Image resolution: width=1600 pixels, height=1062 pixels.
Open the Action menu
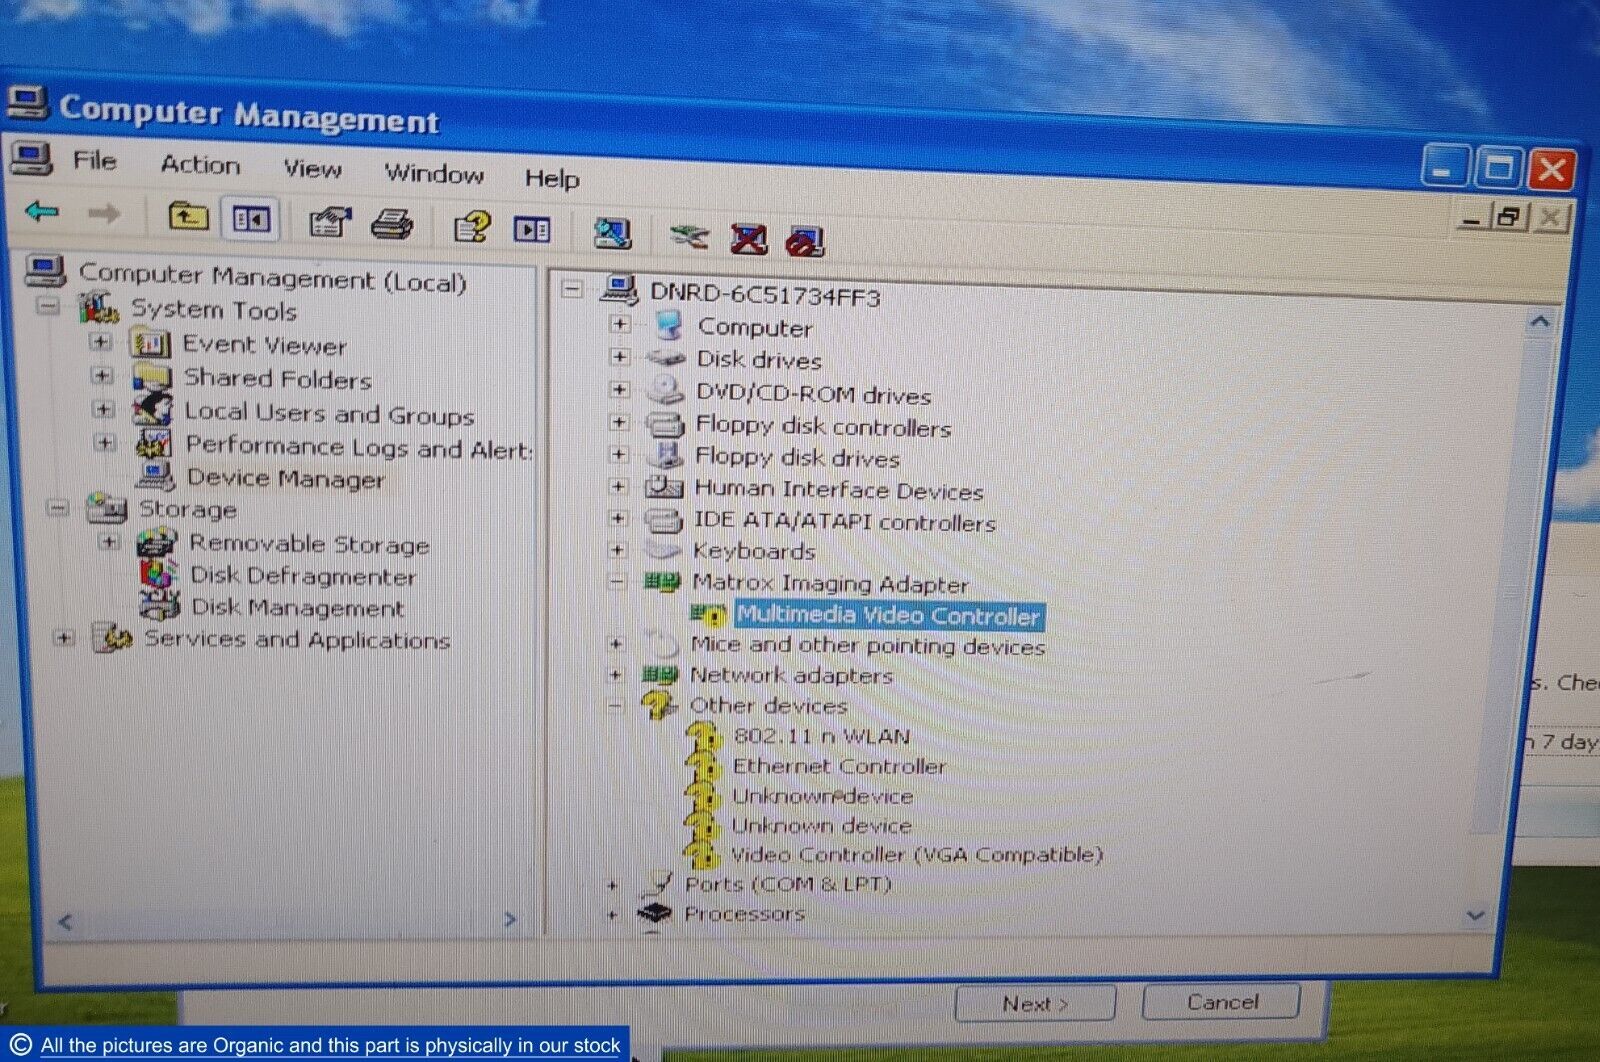201,165
